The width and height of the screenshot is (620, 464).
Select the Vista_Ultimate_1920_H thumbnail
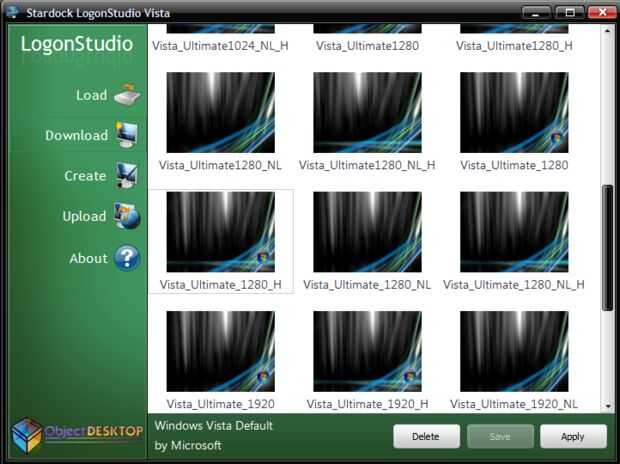pyautogui.click(x=367, y=351)
